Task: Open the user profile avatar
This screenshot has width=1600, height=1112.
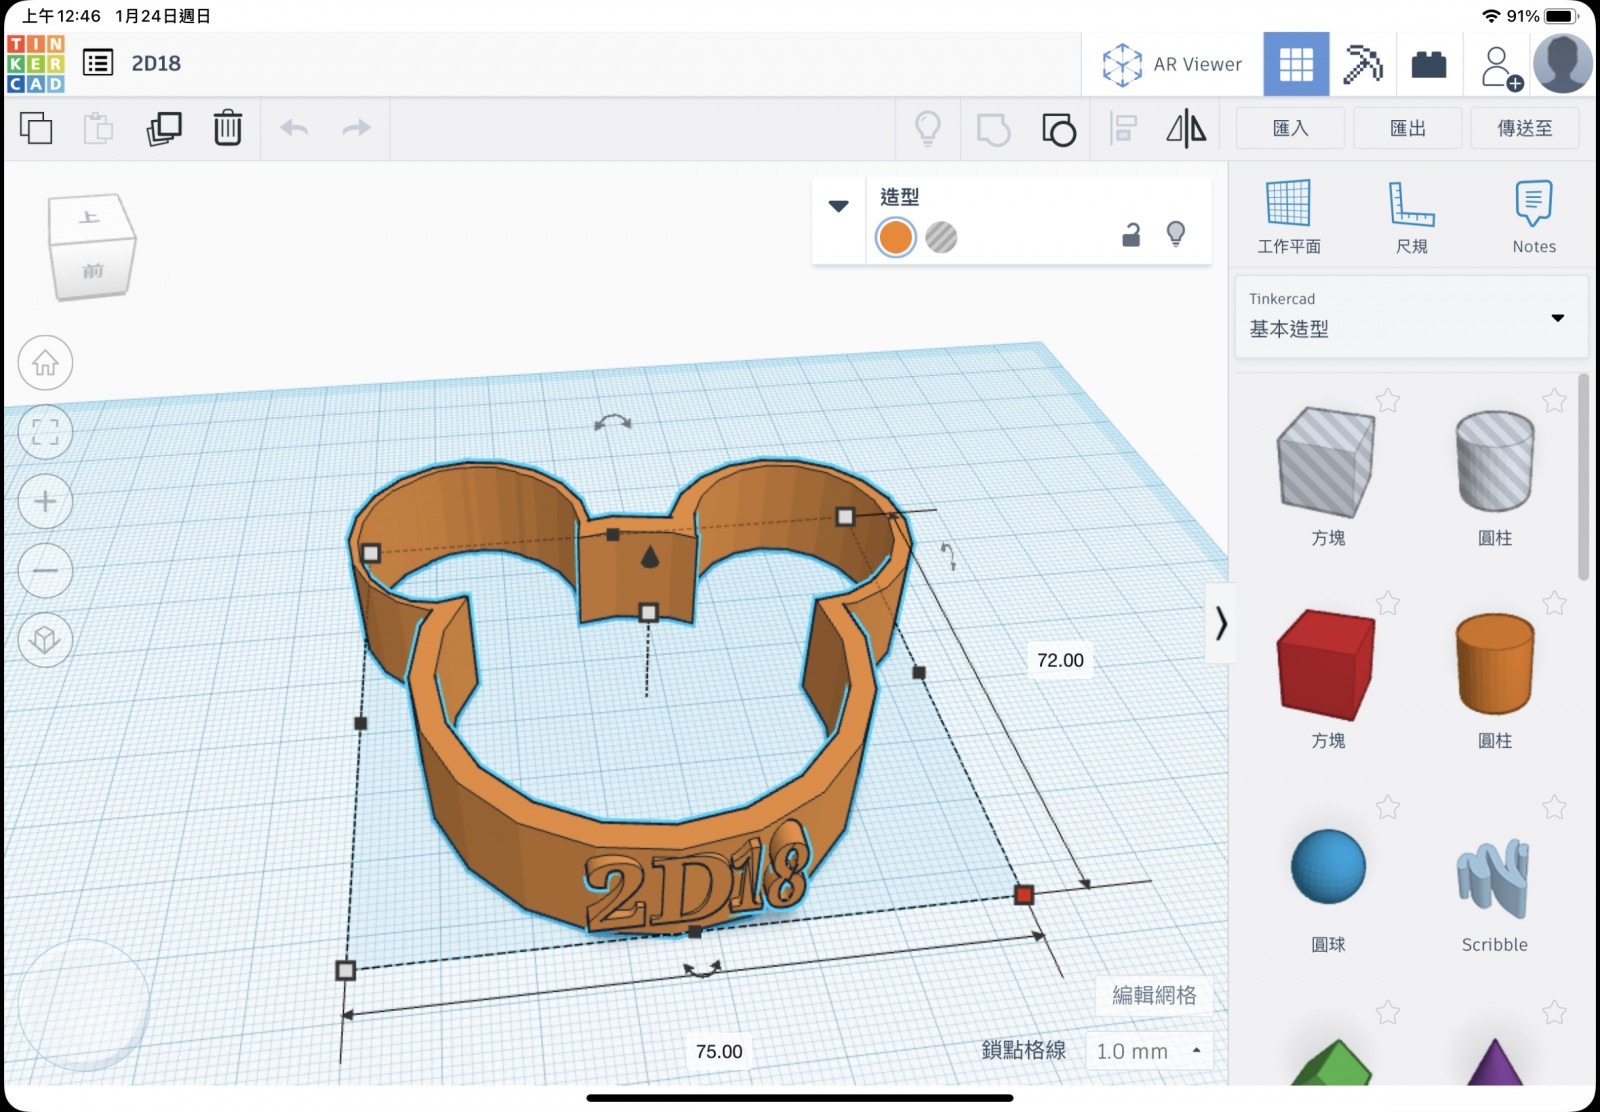Action: [x=1563, y=64]
